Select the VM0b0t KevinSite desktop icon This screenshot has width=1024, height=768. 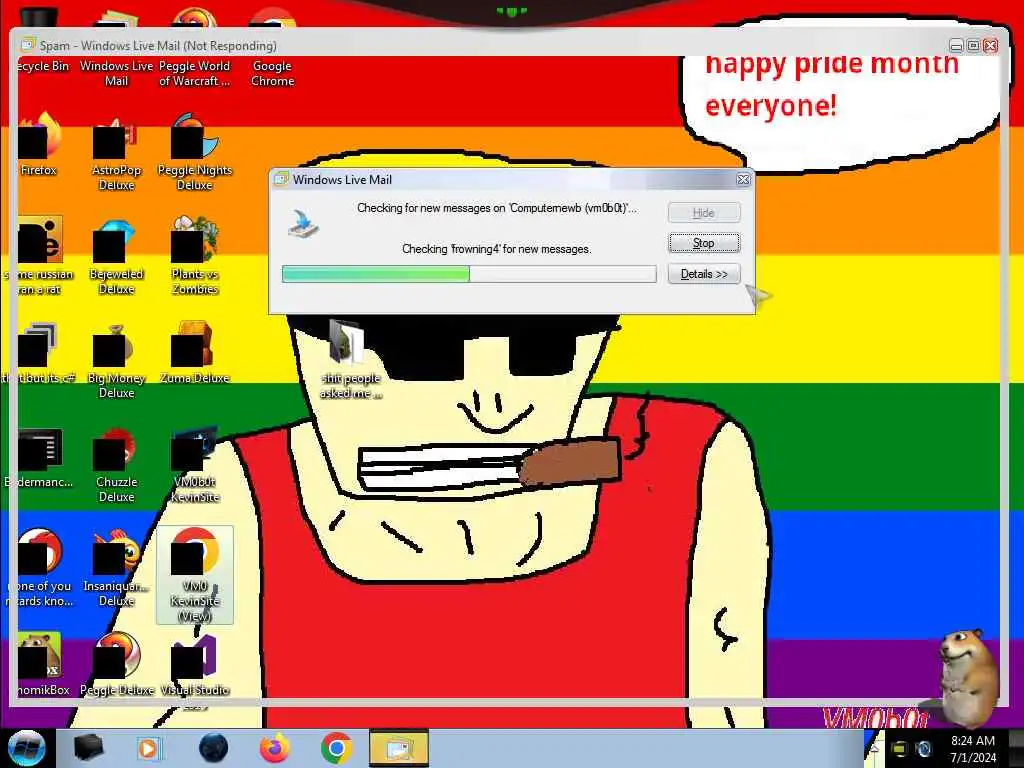pyautogui.click(x=195, y=464)
